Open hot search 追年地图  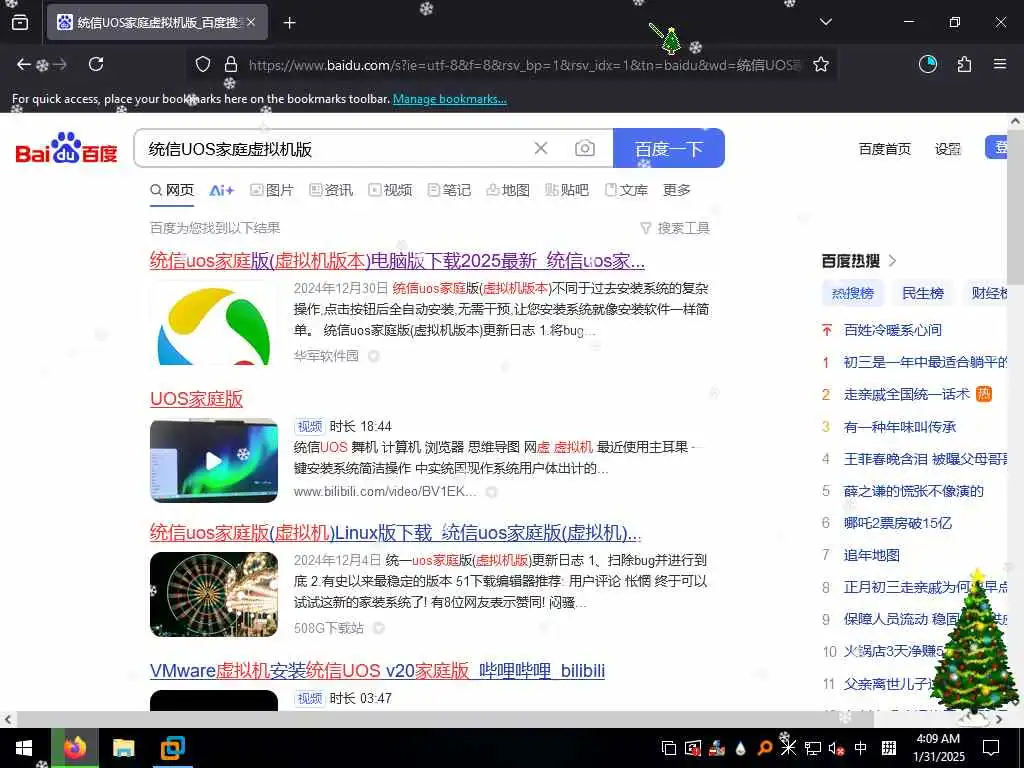pyautogui.click(x=871, y=555)
